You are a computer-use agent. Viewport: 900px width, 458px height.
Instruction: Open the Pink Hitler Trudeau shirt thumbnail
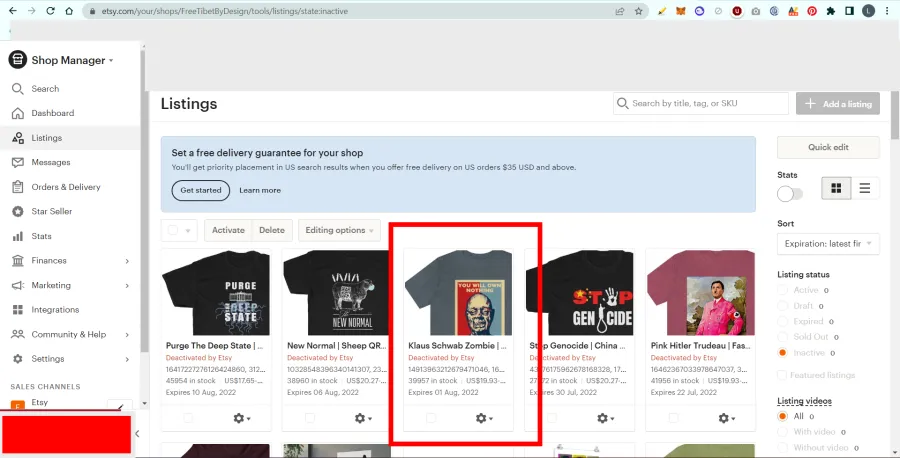(x=700, y=292)
